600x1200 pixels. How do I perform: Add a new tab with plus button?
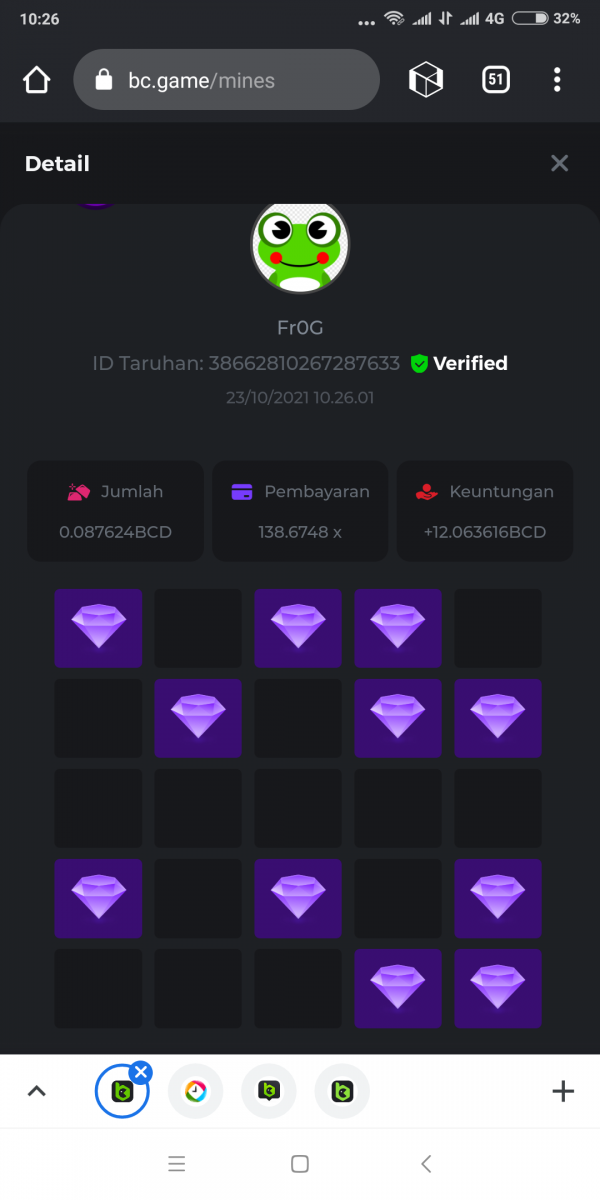[563, 1091]
